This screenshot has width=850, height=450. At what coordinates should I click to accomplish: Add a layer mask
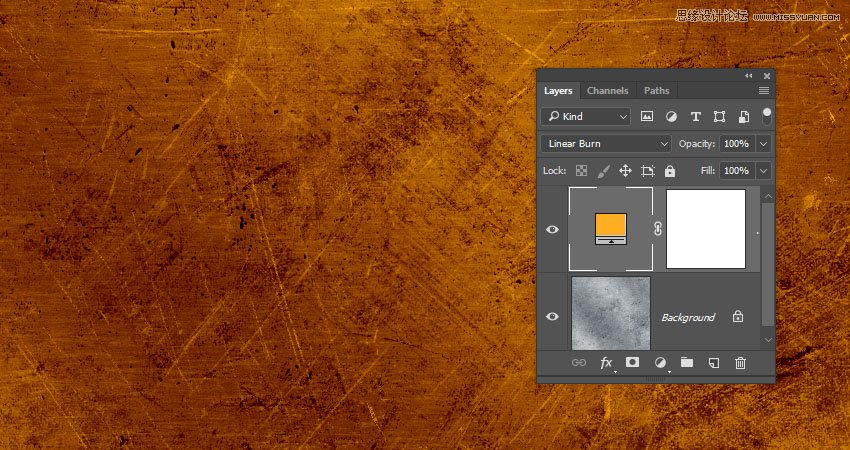632,362
